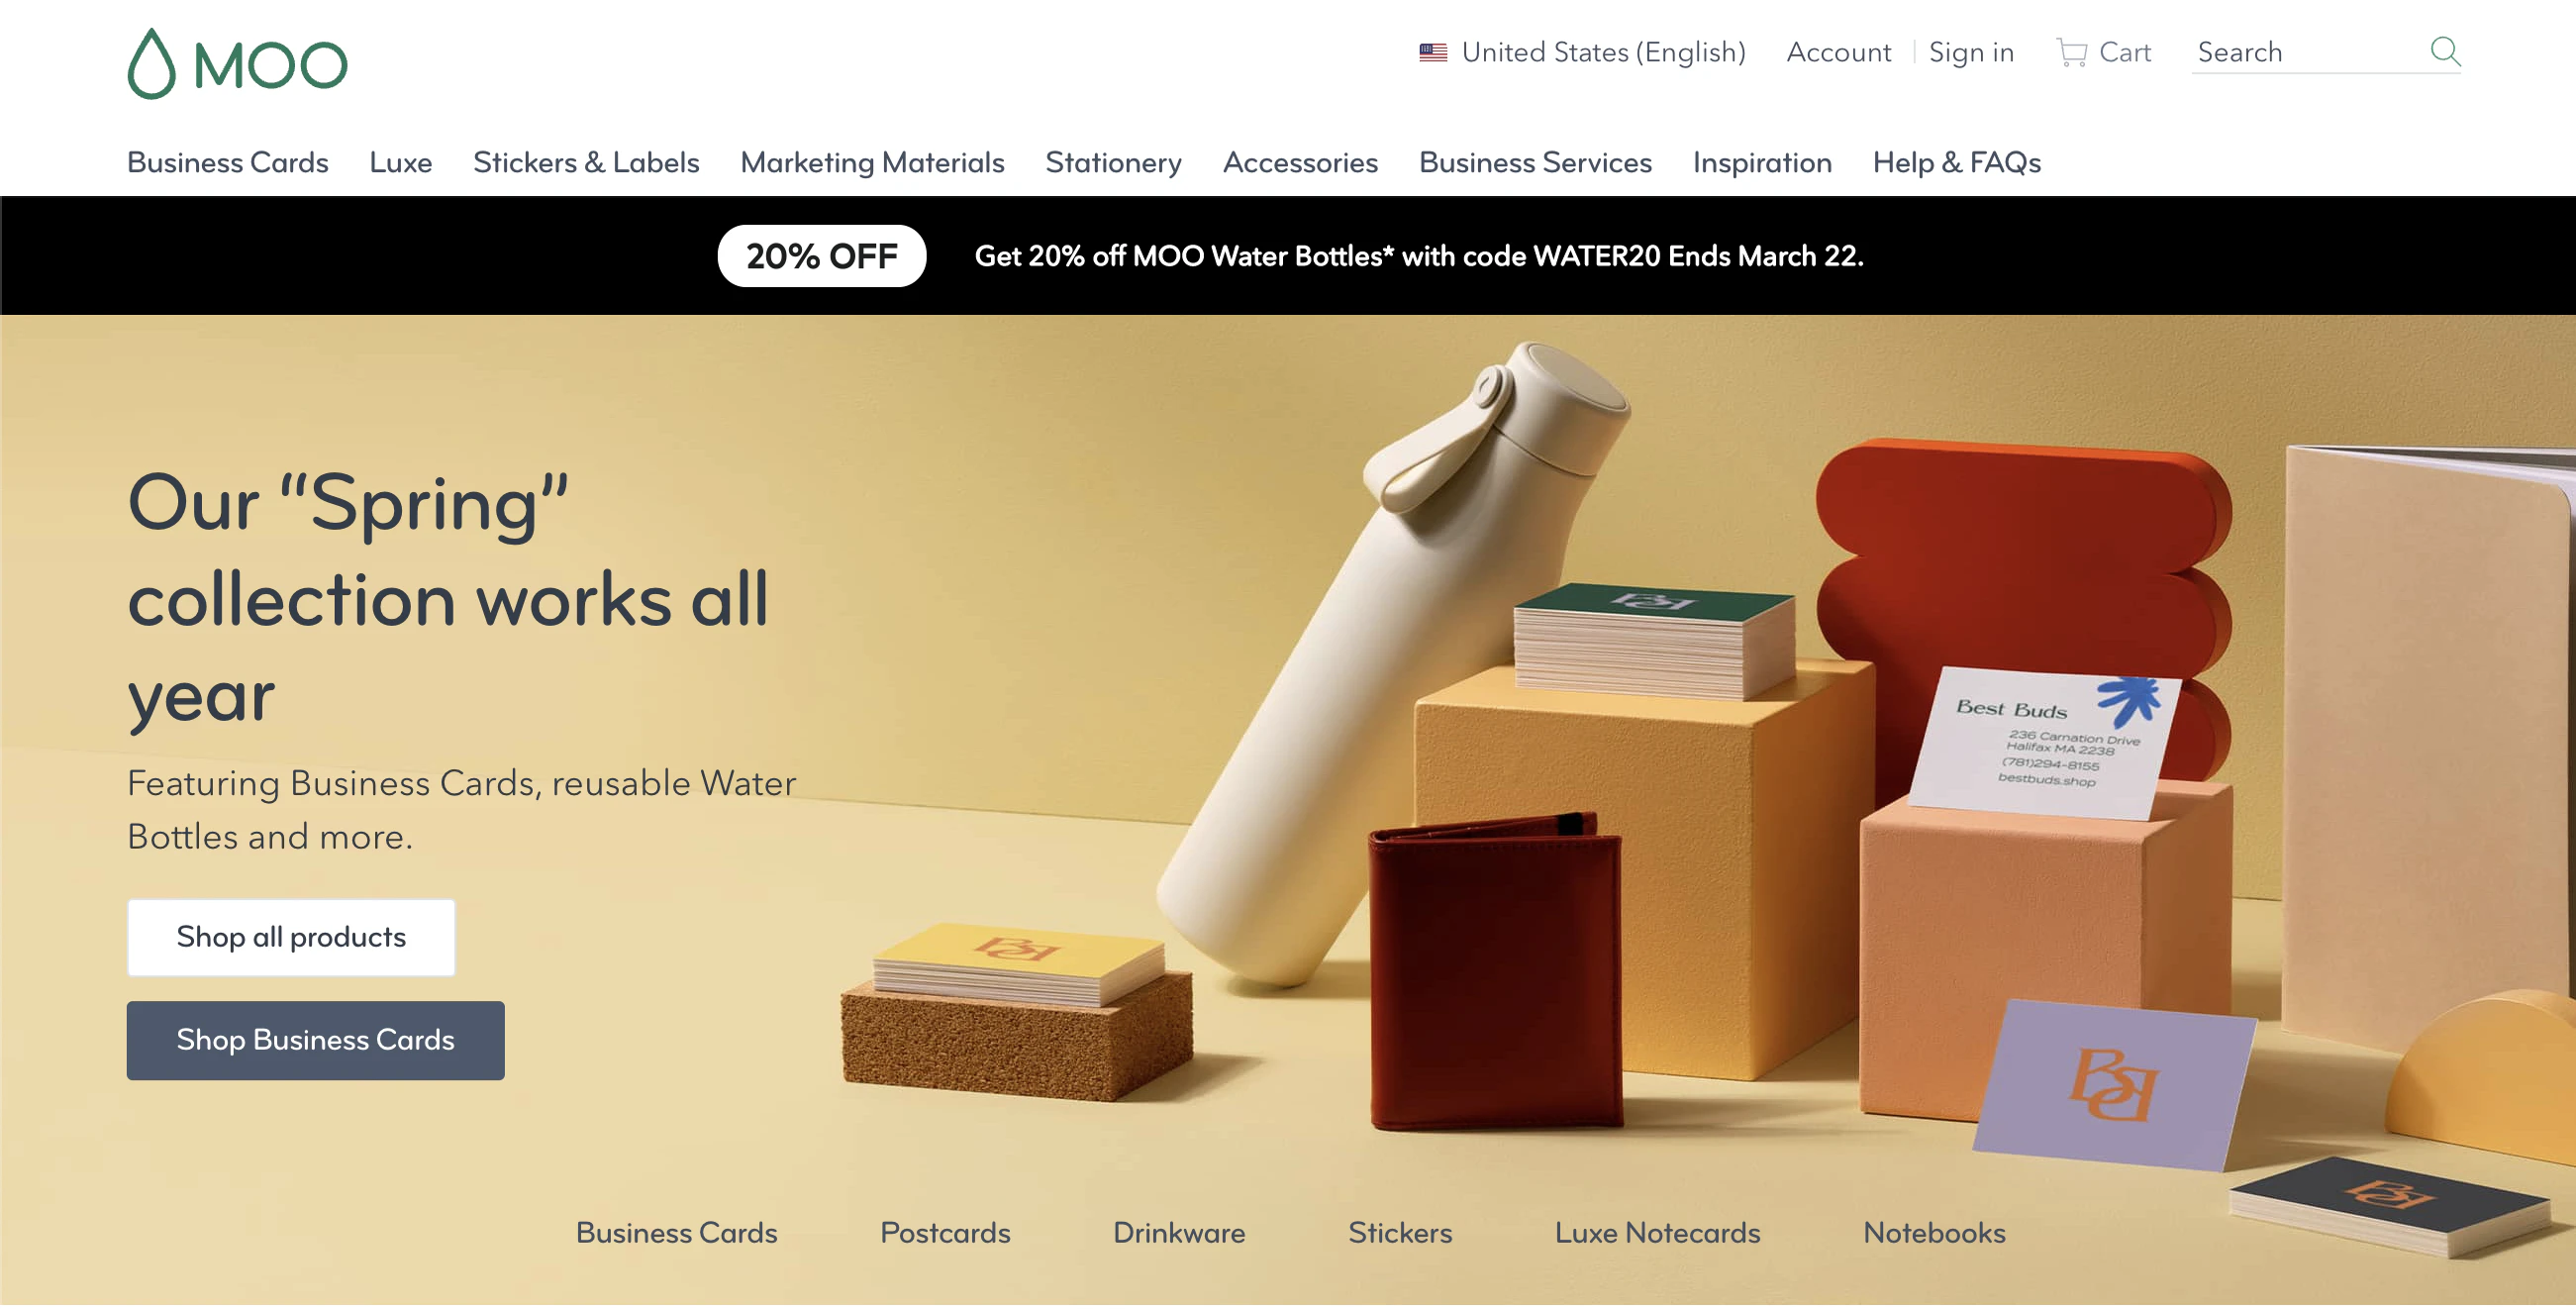Screen dimensions: 2576x1309
Task: Open the Account link
Action: (x=1838, y=52)
